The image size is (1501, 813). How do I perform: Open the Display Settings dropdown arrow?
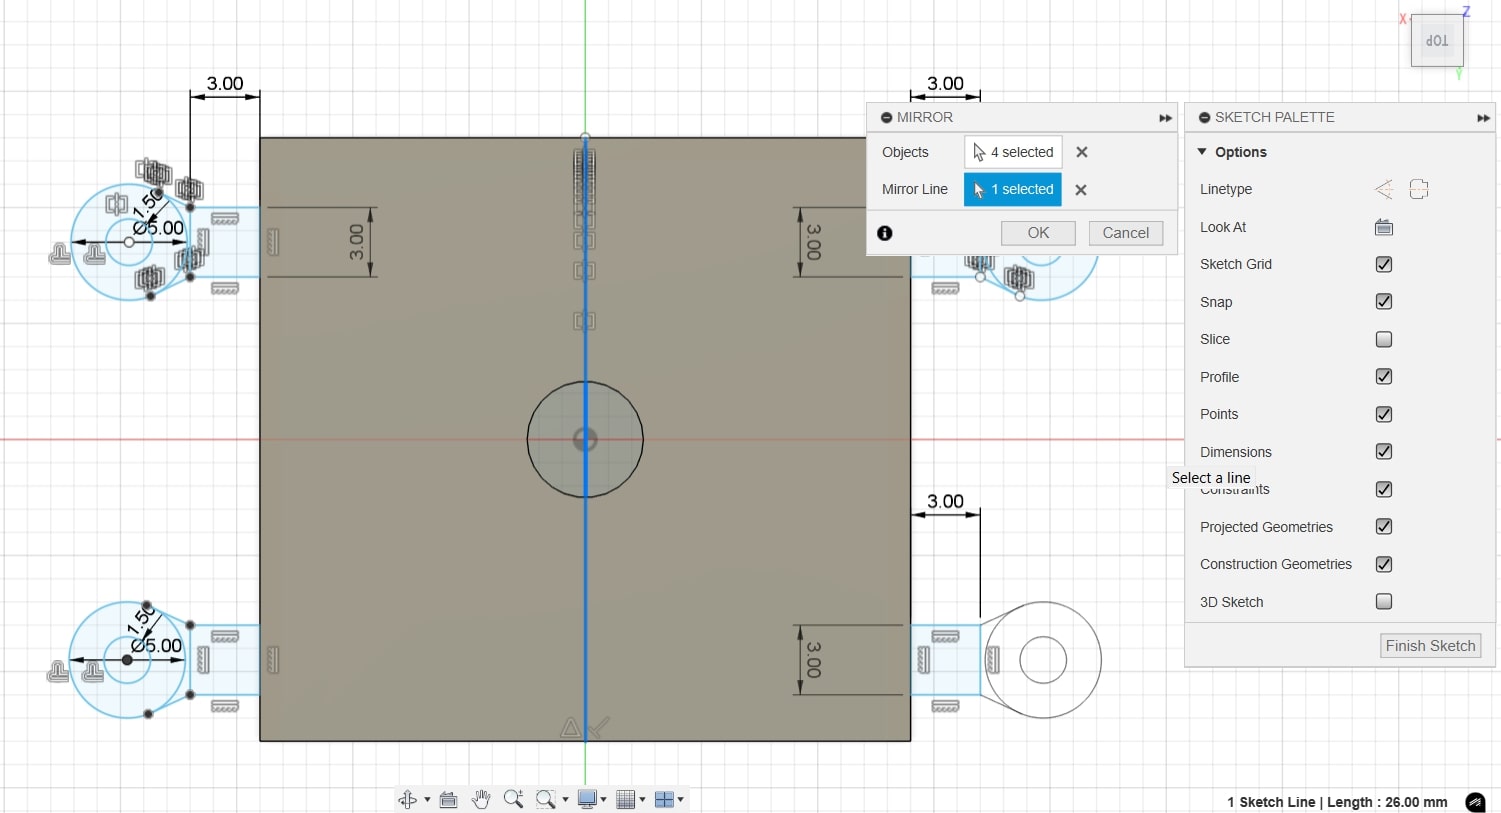coord(604,800)
